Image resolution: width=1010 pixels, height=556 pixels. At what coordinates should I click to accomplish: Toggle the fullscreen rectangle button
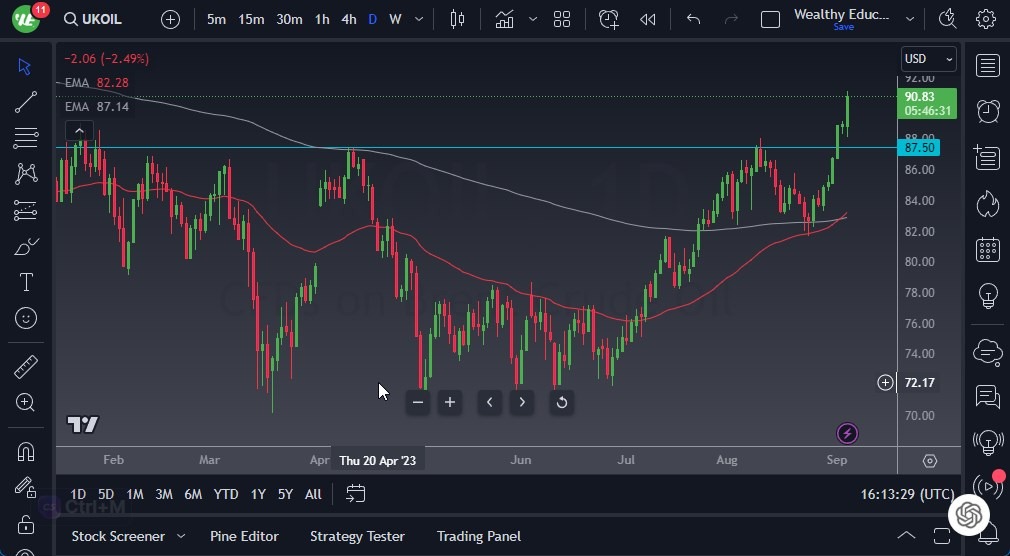(770, 19)
